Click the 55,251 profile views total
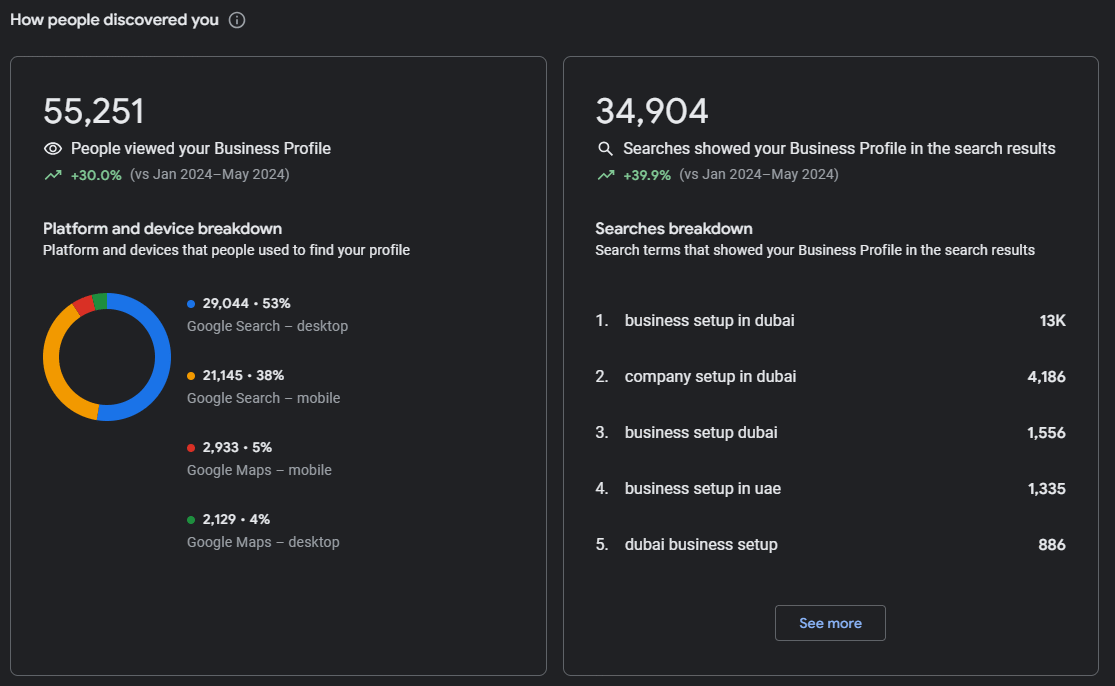The image size is (1115, 686). pyautogui.click(x=94, y=111)
